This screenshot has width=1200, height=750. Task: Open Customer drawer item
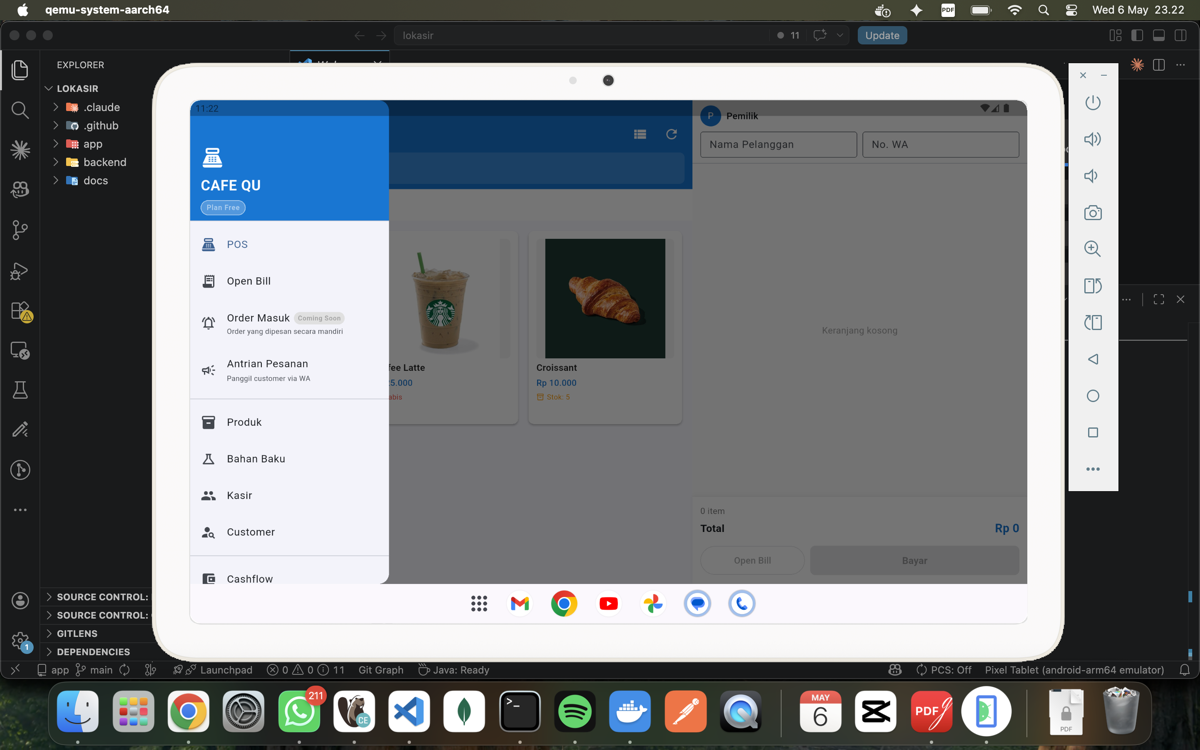289,532
